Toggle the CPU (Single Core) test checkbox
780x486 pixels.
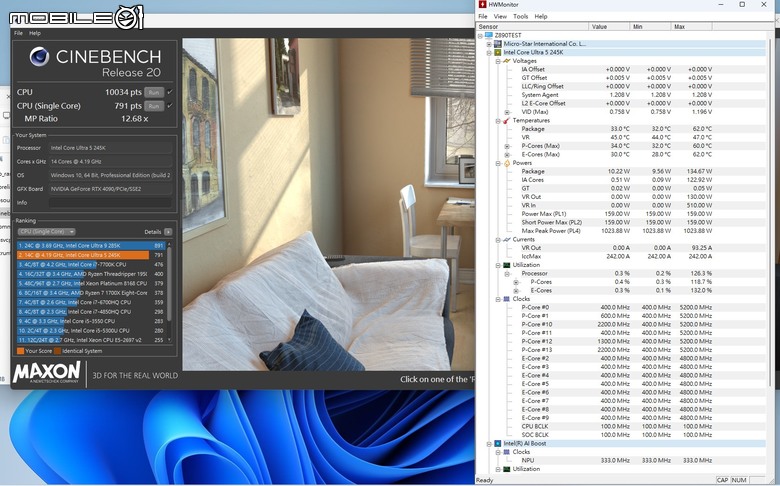[170, 106]
